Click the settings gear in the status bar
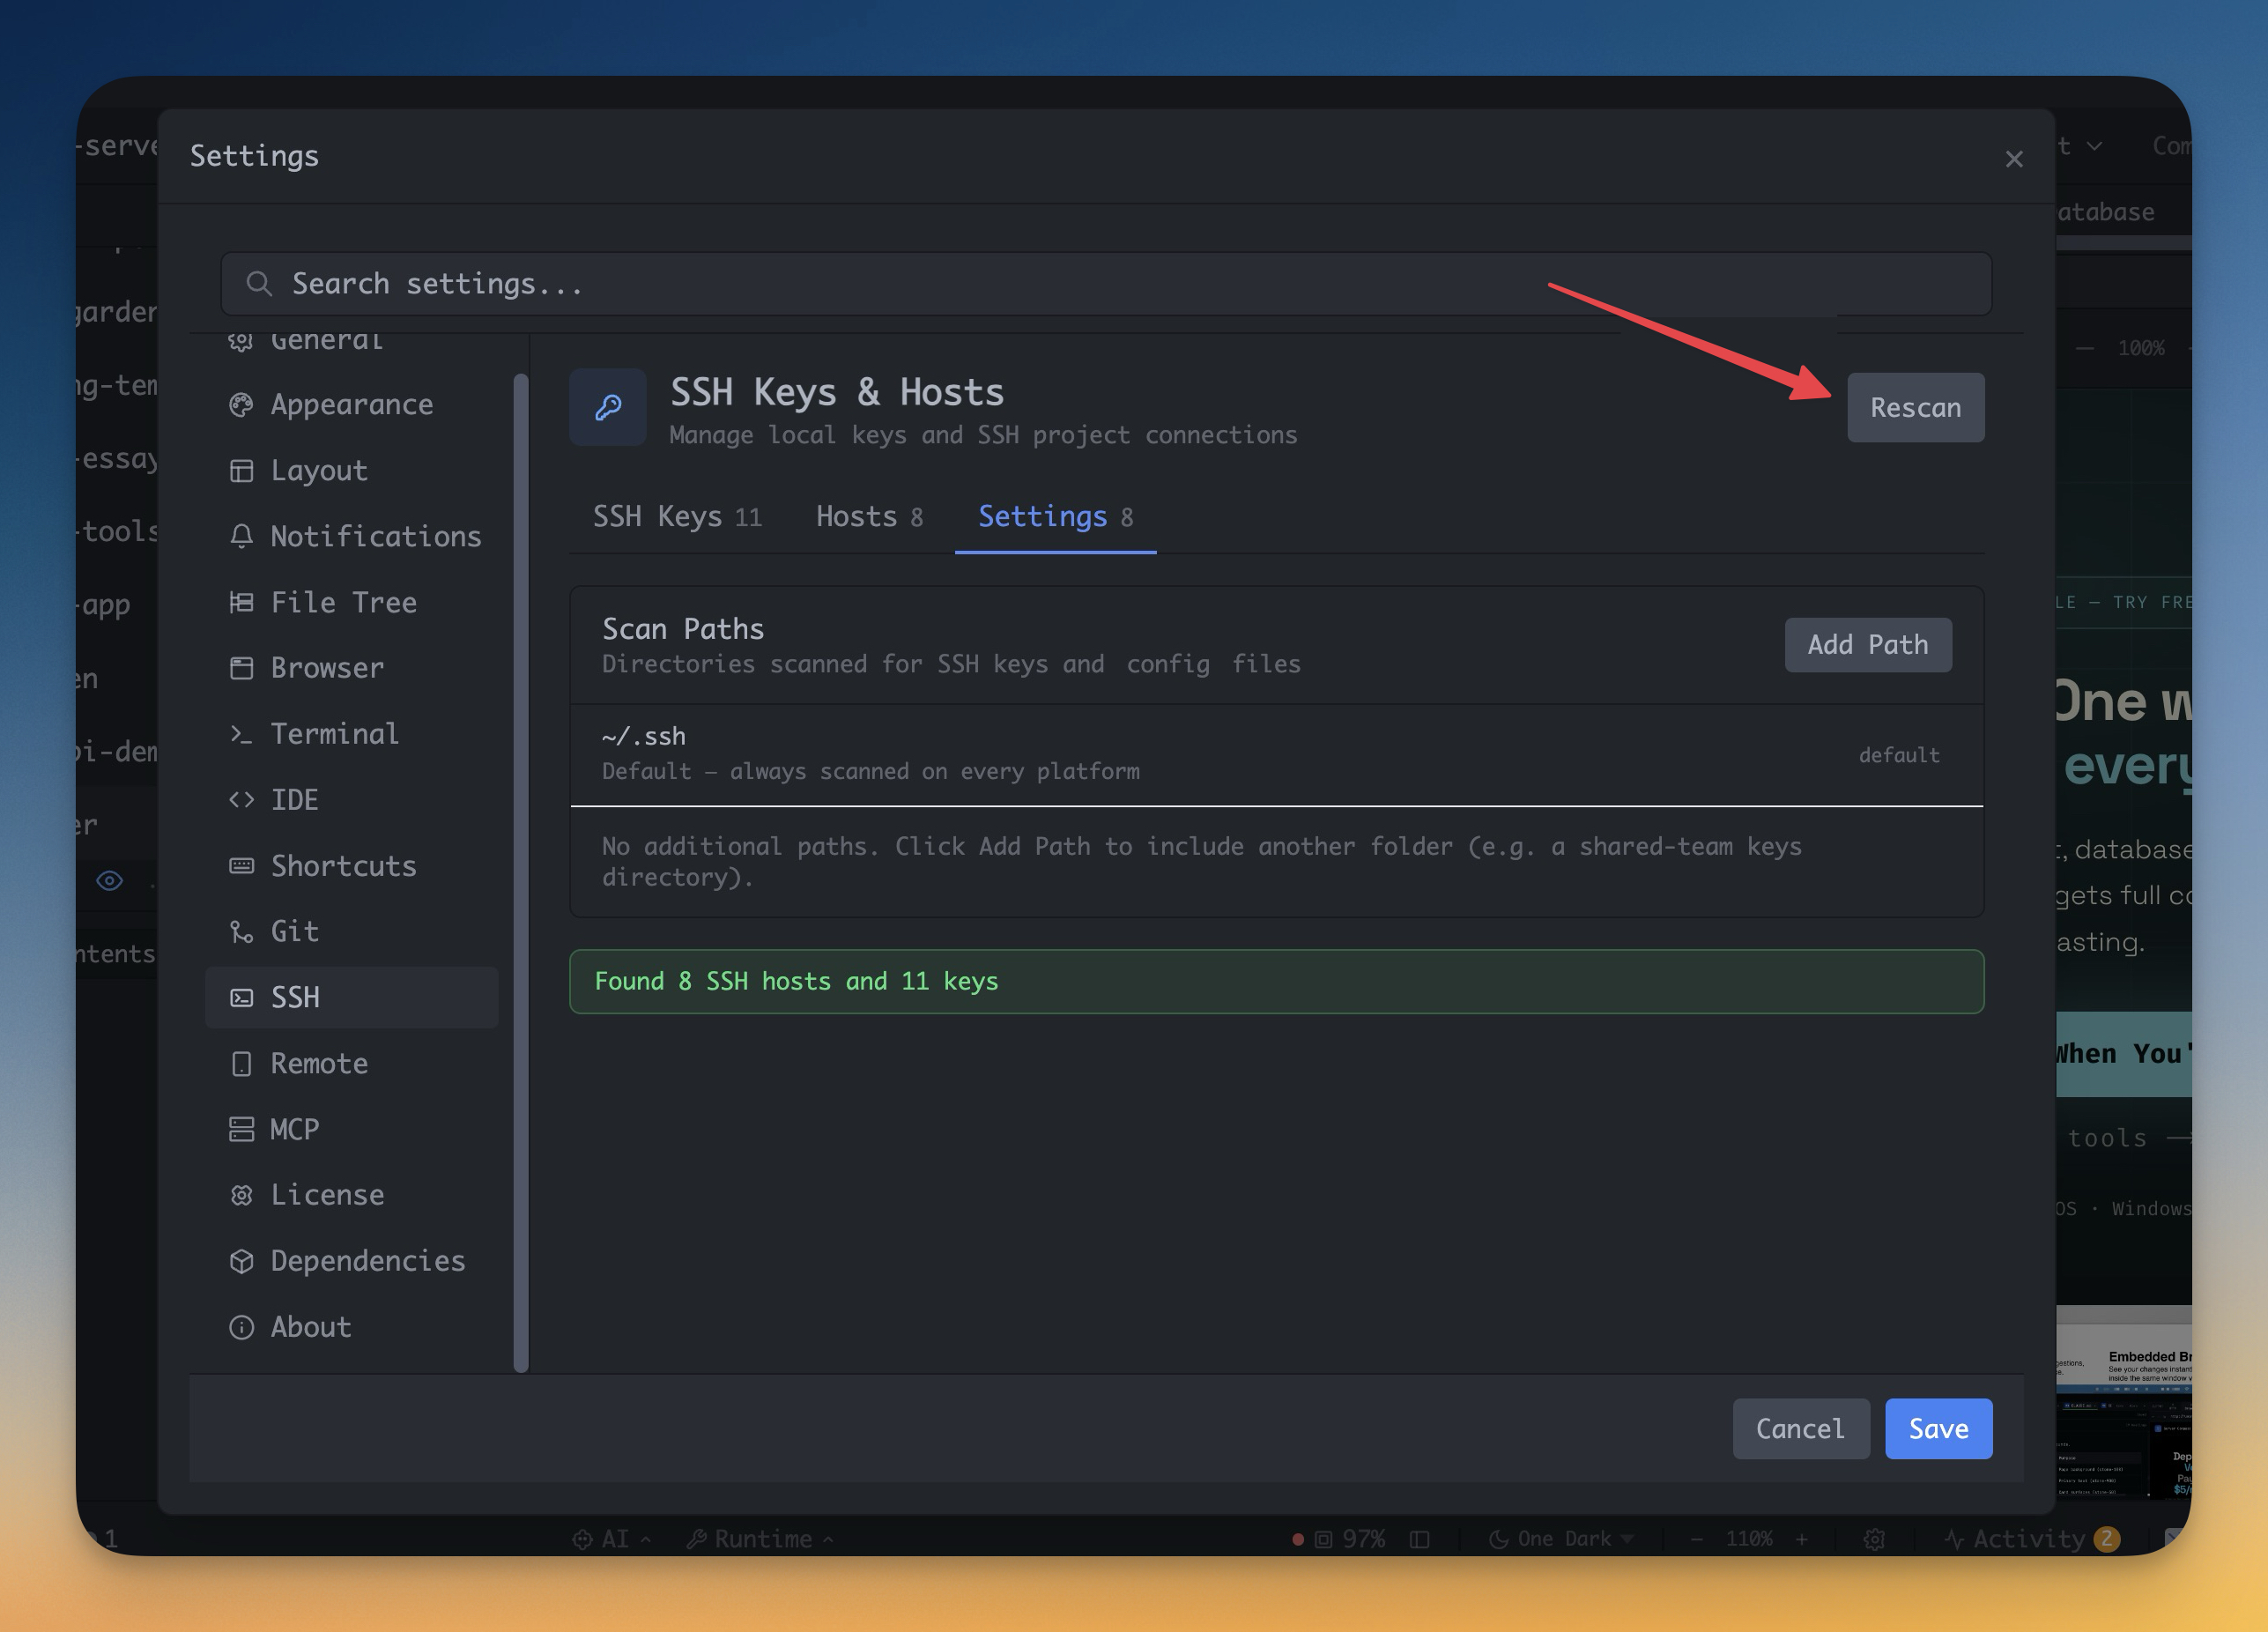The image size is (2268, 1632). [x=1874, y=1539]
